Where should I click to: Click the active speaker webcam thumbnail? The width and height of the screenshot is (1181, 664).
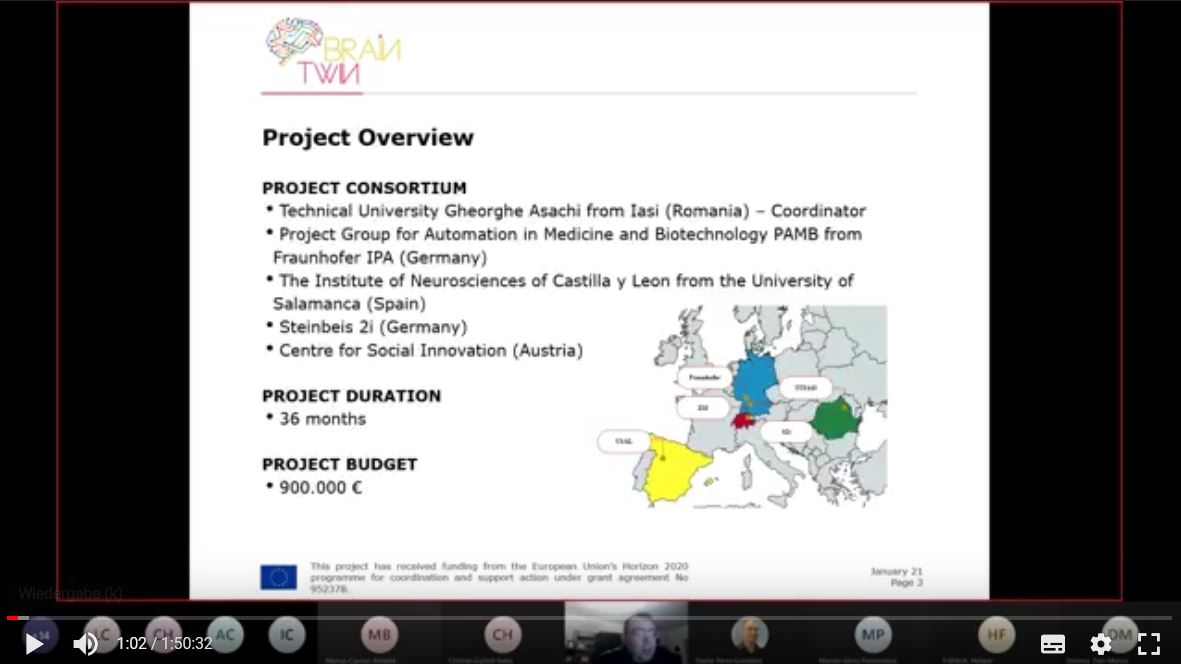[626, 632]
